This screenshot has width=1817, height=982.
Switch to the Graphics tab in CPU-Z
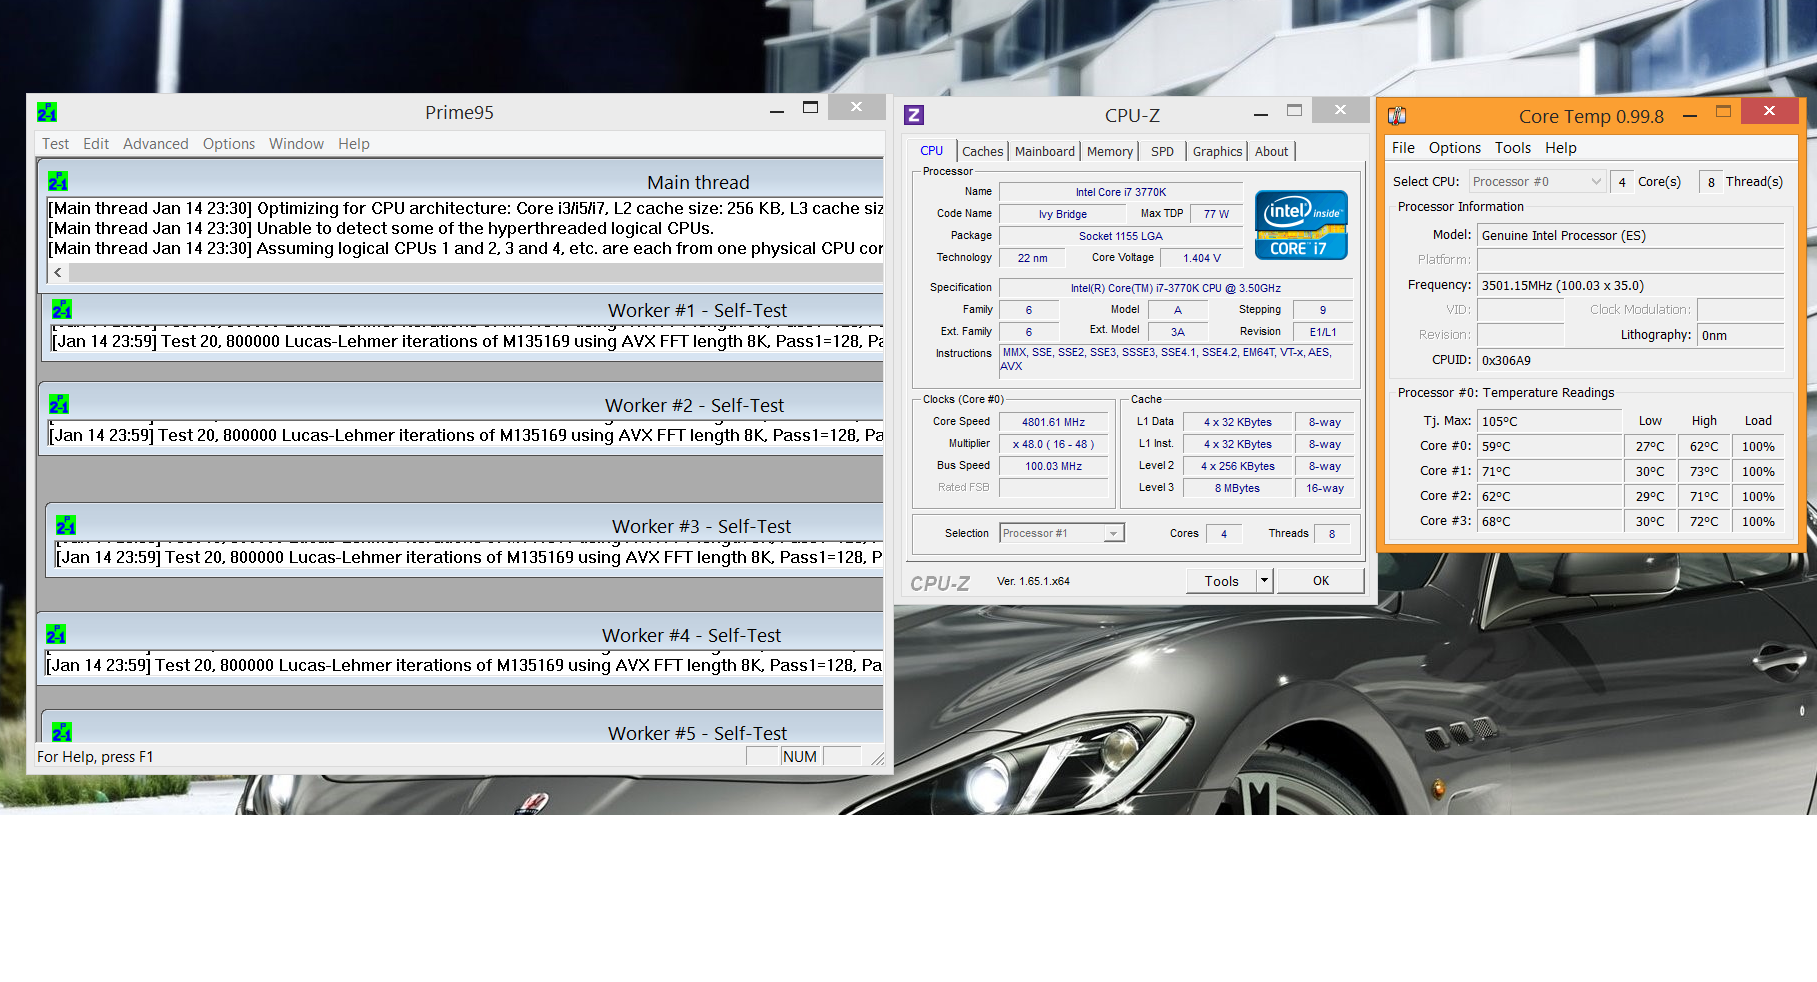tap(1217, 151)
